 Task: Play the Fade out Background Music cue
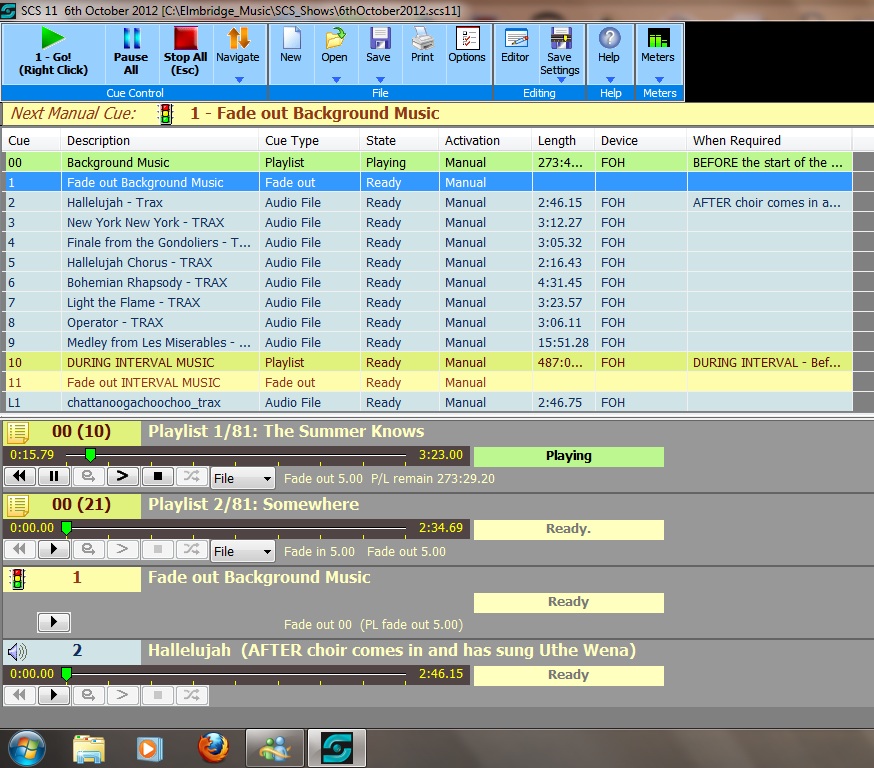click(x=53, y=622)
